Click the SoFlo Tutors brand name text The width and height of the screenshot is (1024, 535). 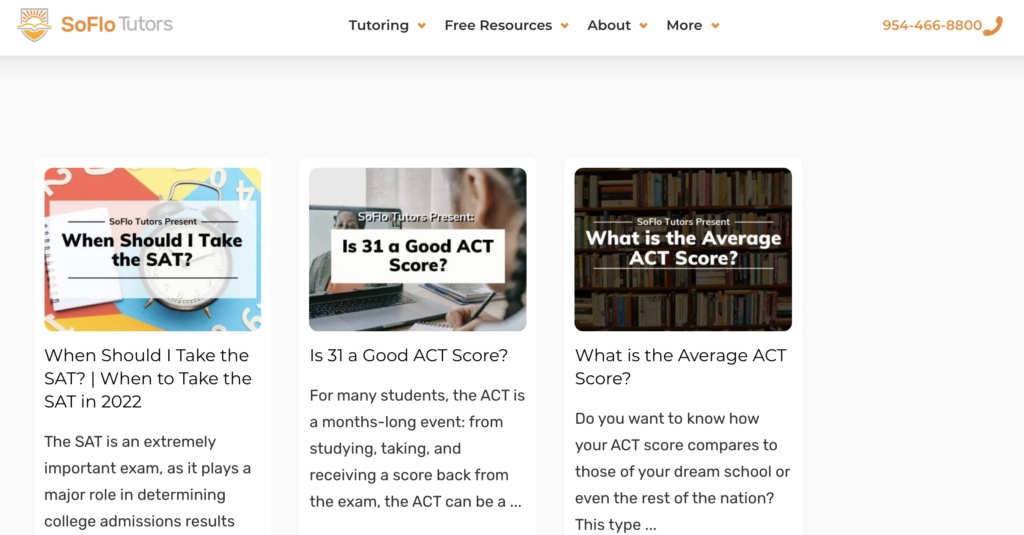116,25
